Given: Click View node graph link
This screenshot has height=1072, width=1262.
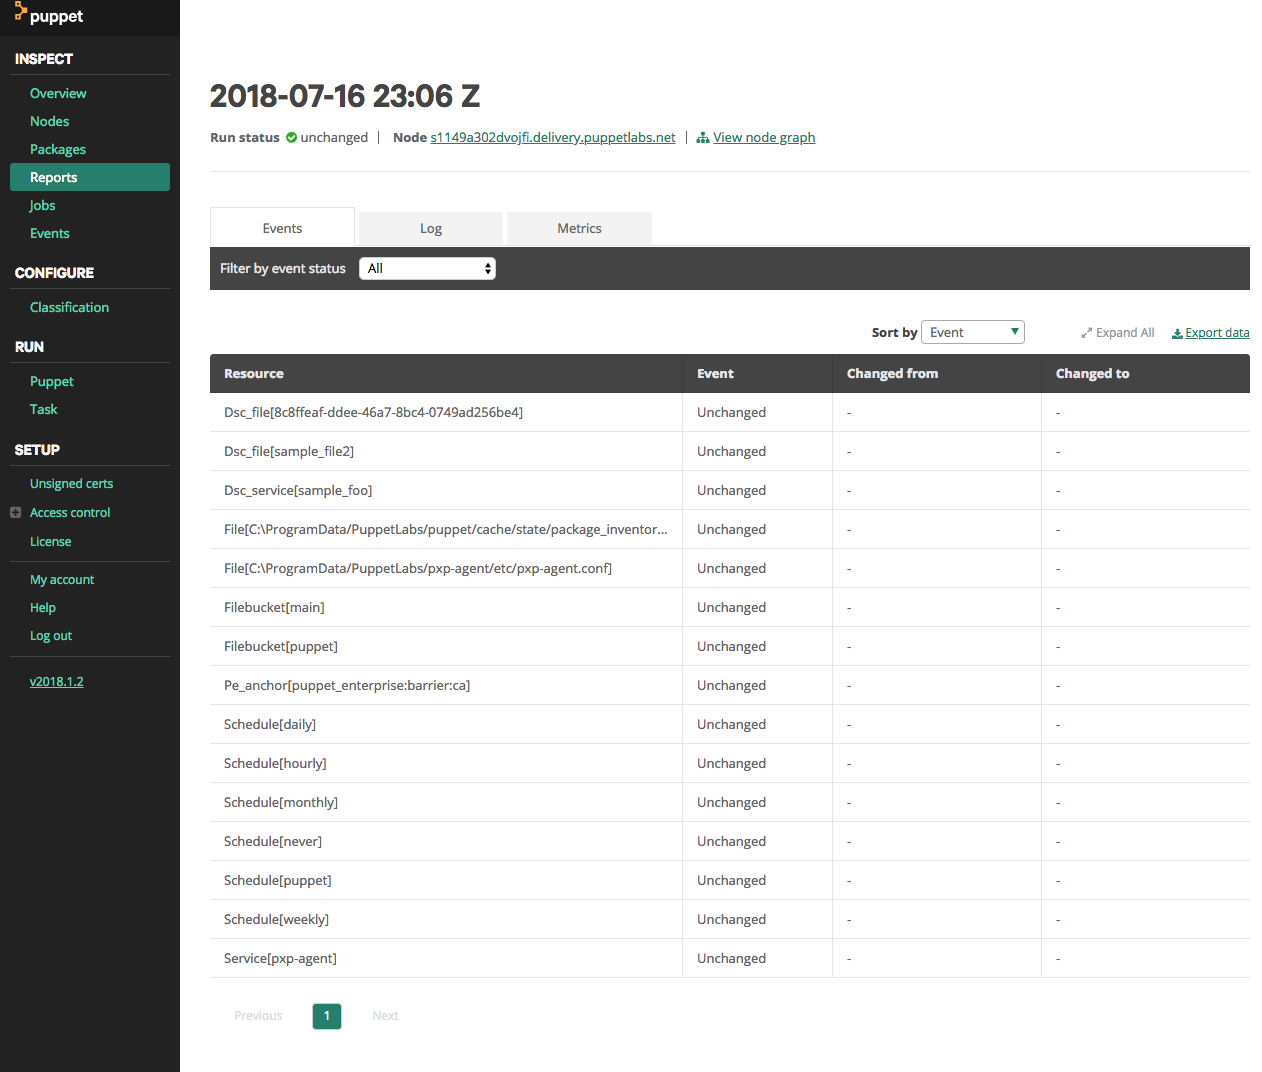Looking at the screenshot, I should [764, 137].
